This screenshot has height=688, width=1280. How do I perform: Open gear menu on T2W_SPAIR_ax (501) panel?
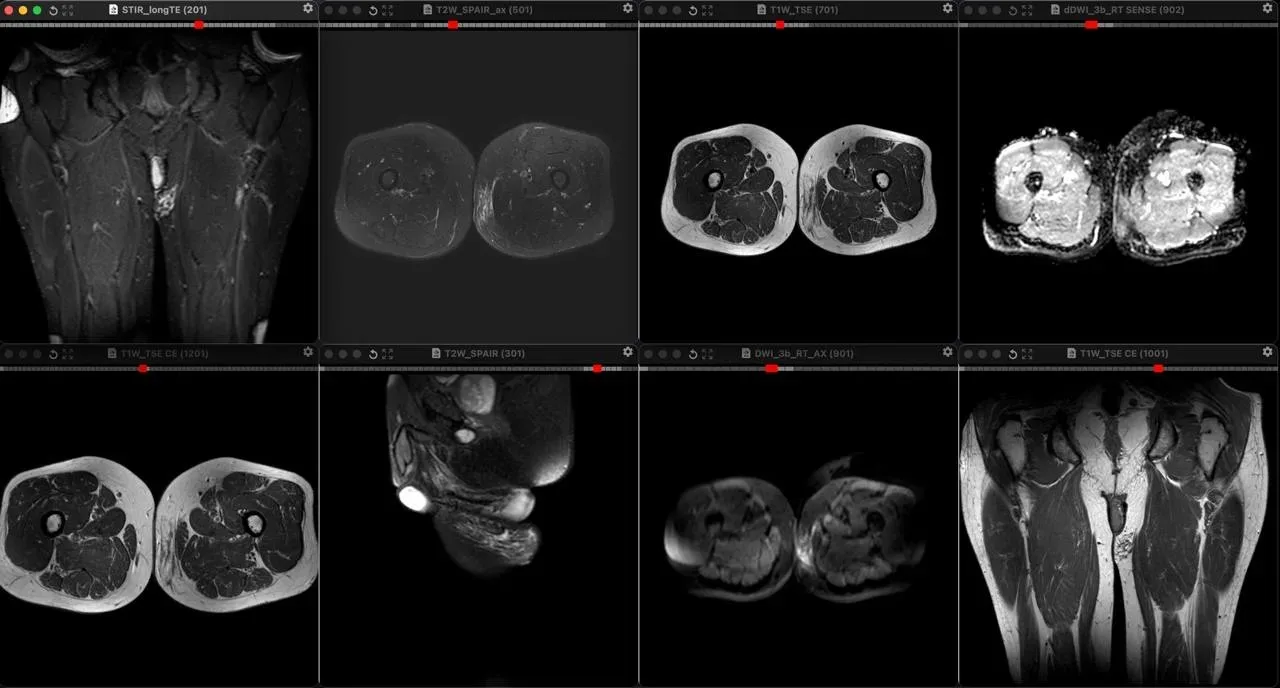coord(628,8)
